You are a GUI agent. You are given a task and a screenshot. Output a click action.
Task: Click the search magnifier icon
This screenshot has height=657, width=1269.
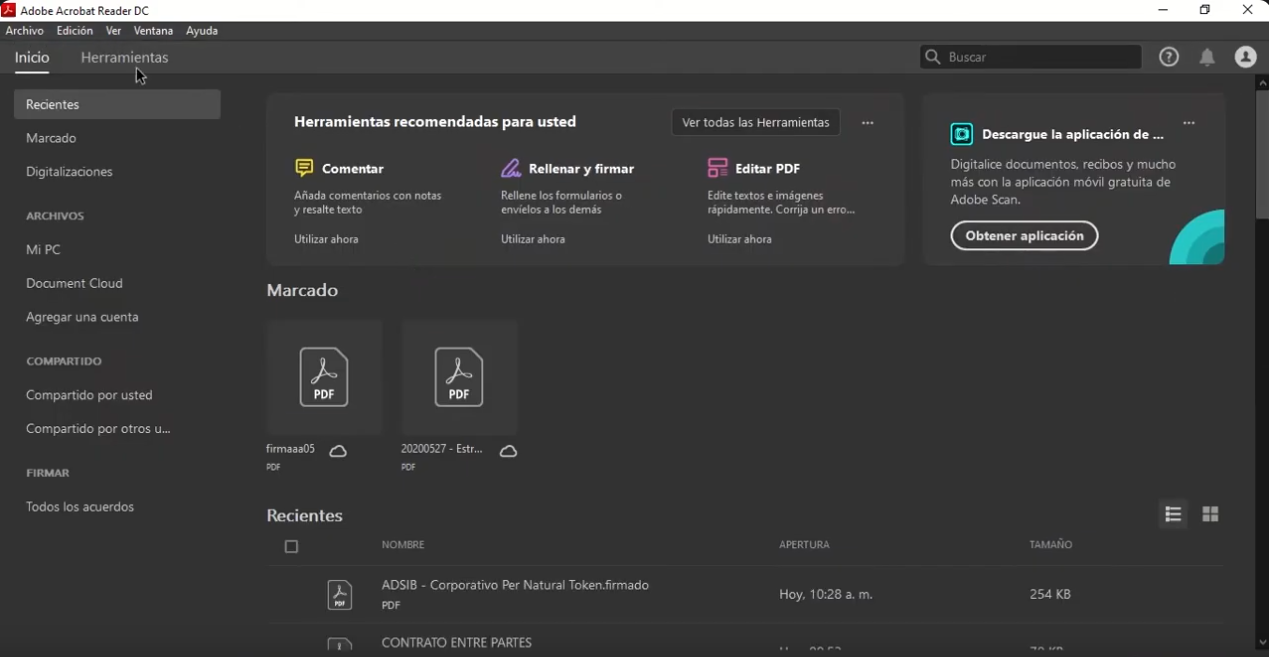tap(933, 57)
